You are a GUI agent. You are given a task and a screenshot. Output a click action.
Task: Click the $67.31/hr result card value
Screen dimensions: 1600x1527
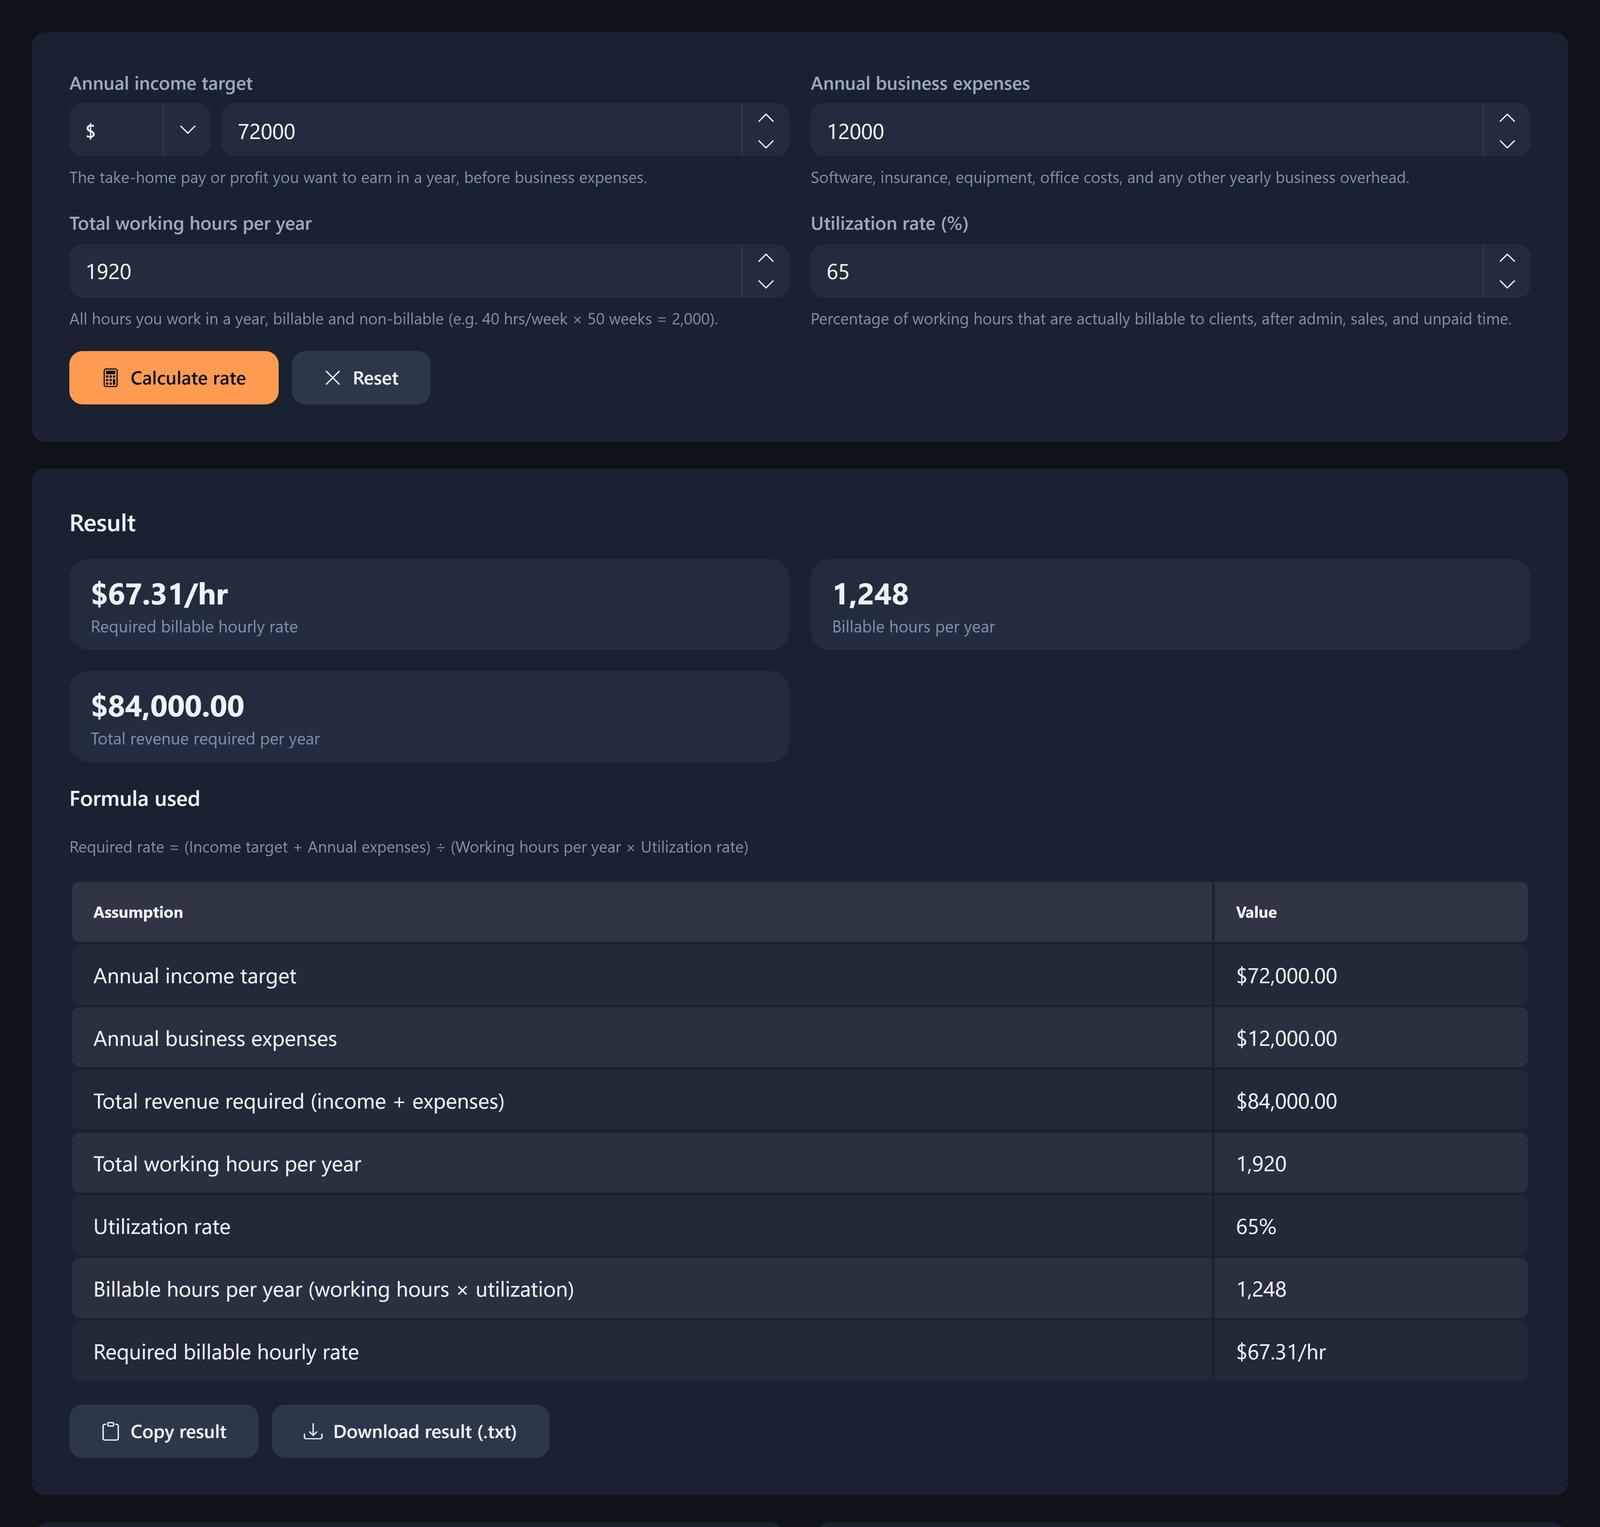click(160, 594)
